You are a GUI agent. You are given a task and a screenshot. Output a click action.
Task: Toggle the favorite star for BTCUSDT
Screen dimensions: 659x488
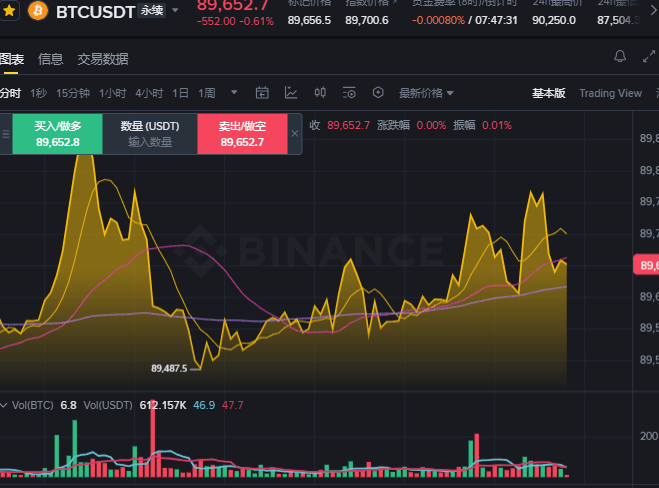(9, 11)
